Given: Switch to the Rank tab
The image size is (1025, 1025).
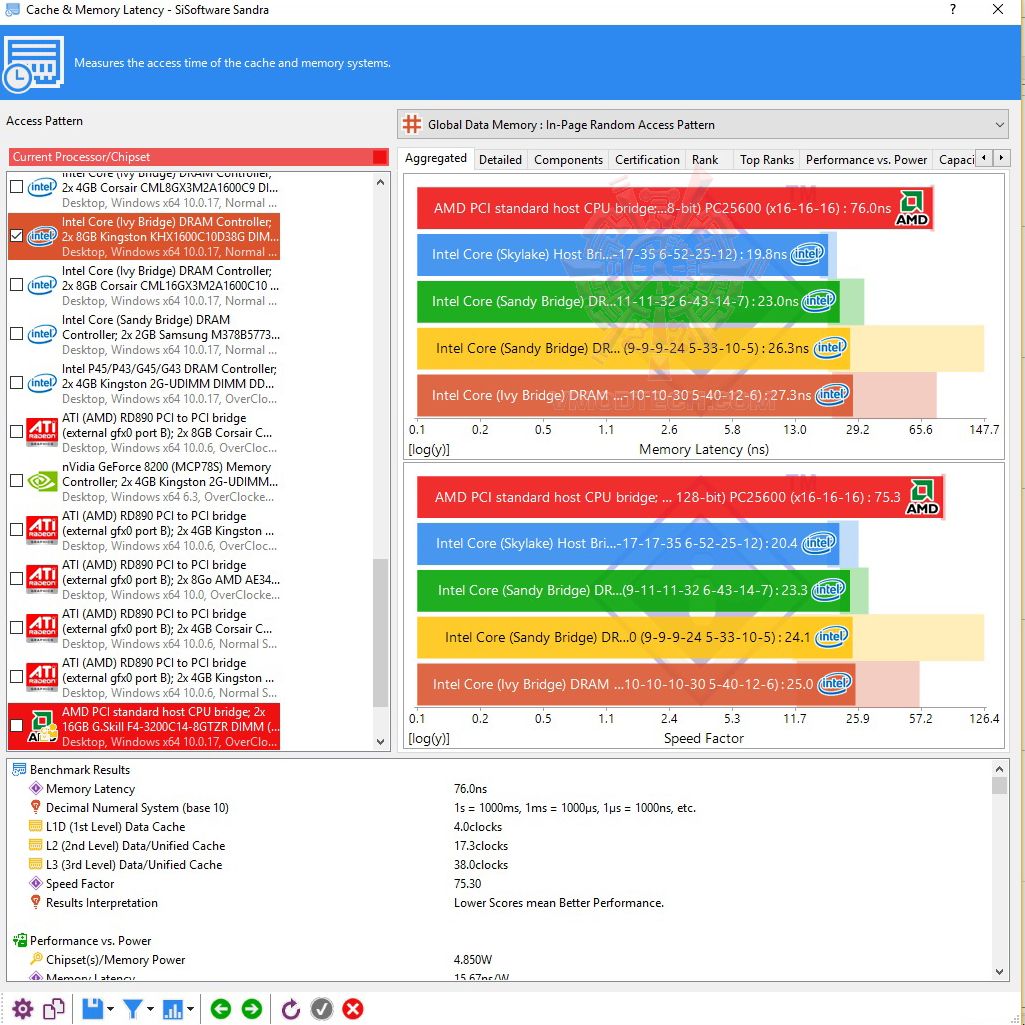Looking at the screenshot, I should 705,160.
